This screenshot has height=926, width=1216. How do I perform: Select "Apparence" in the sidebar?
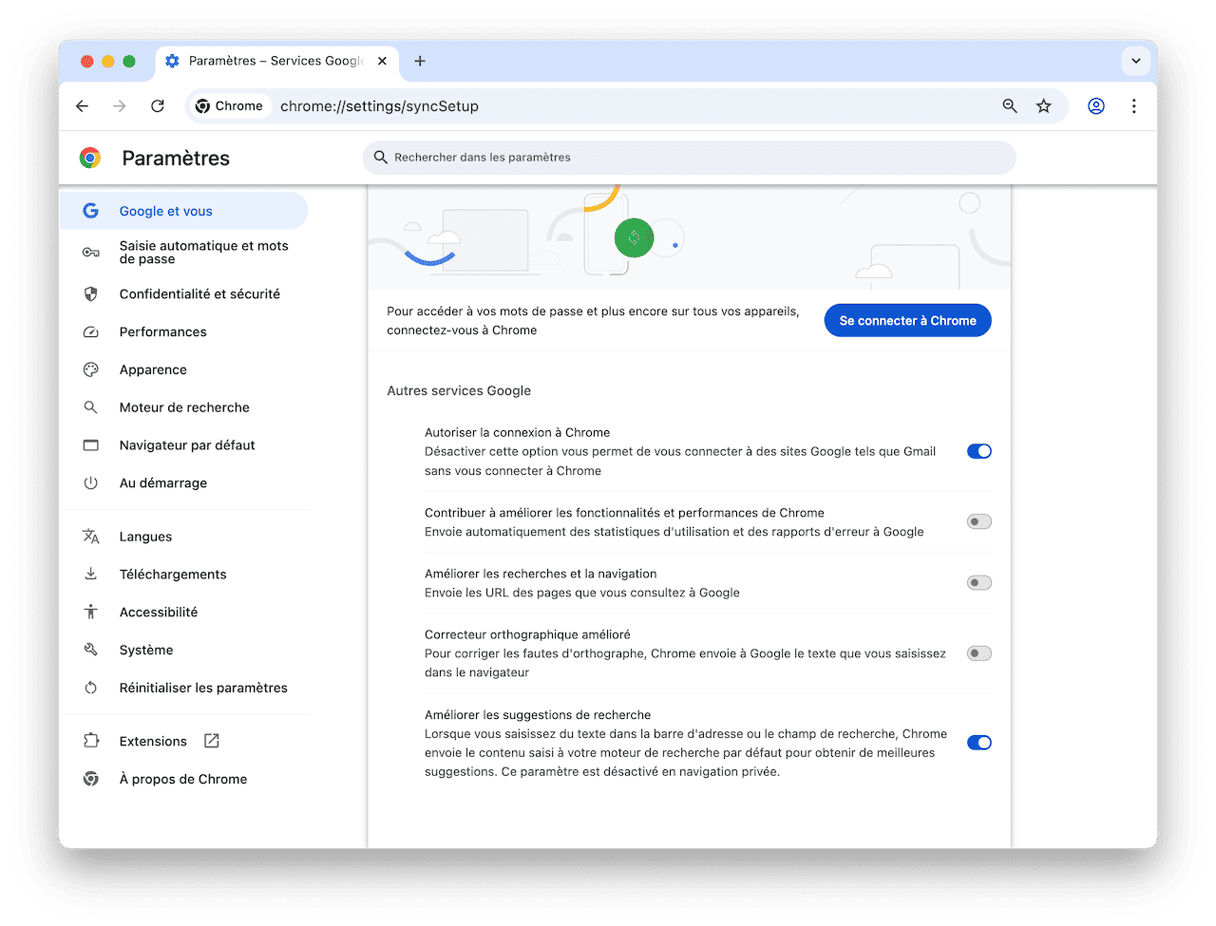pos(153,370)
